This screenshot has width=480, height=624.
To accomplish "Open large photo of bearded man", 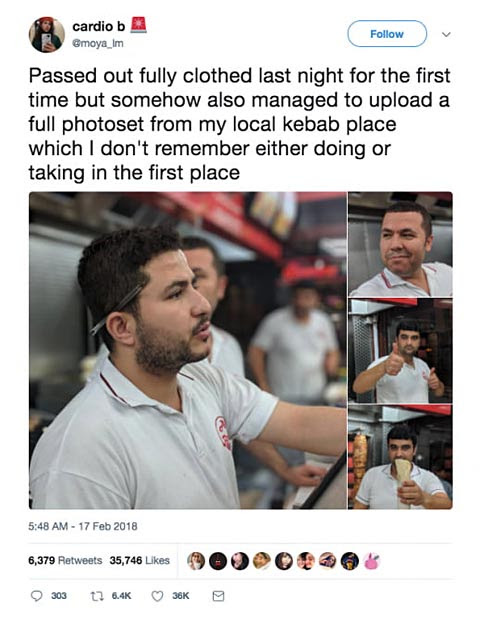I will pos(187,350).
